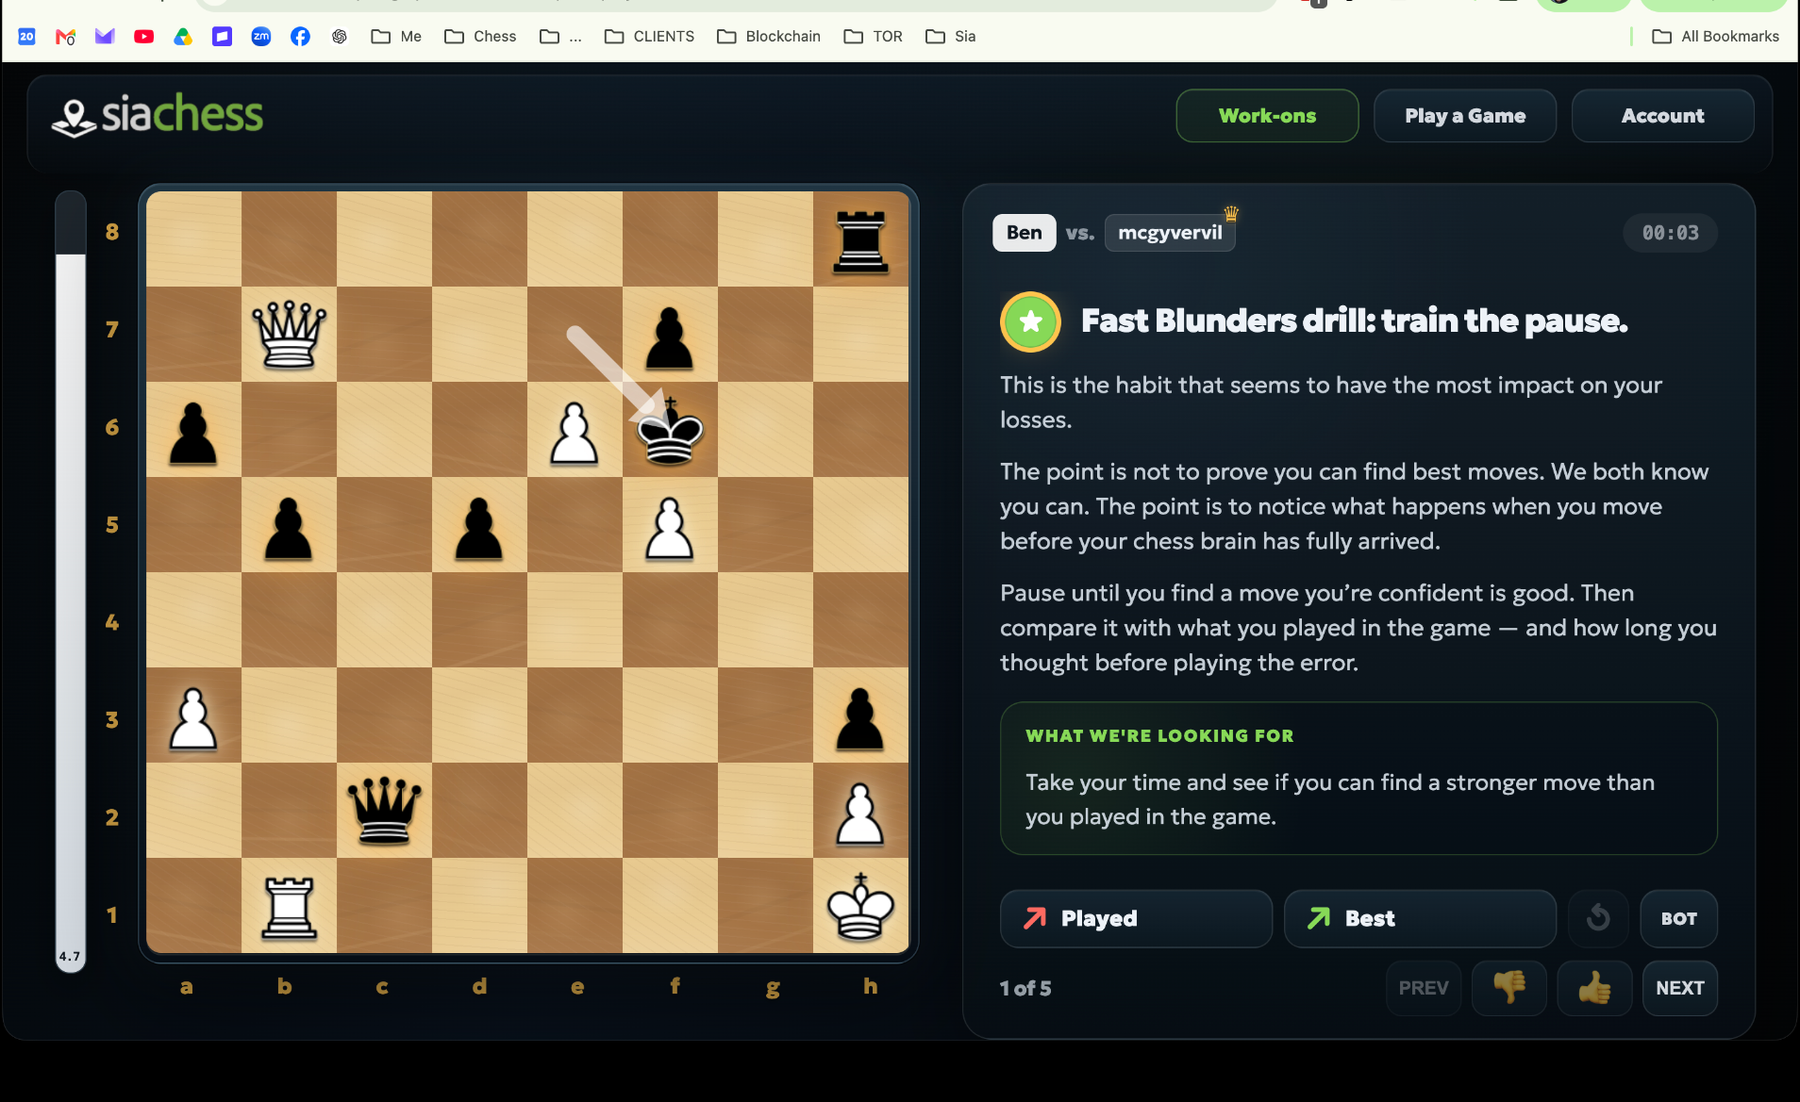1800x1102 pixels.
Task: Go to PREV drill position
Action: [x=1423, y=988]
